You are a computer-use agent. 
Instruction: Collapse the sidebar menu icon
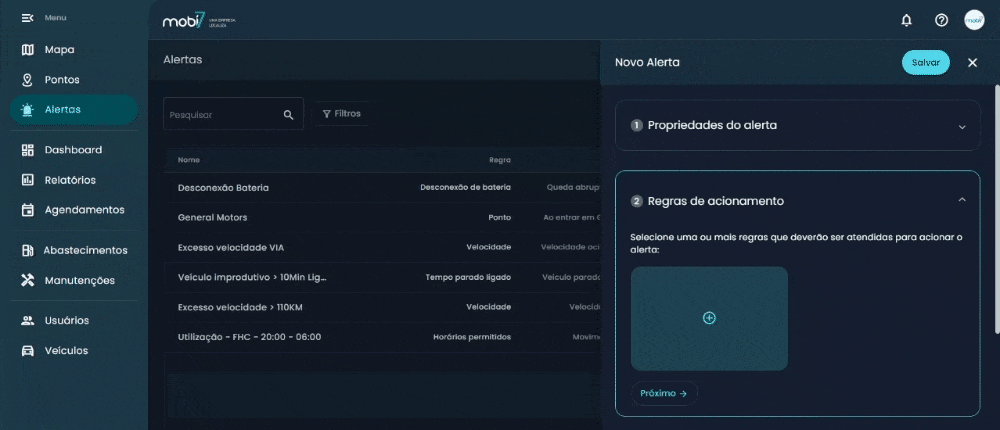pyautogui.click(x=28, y=18)
